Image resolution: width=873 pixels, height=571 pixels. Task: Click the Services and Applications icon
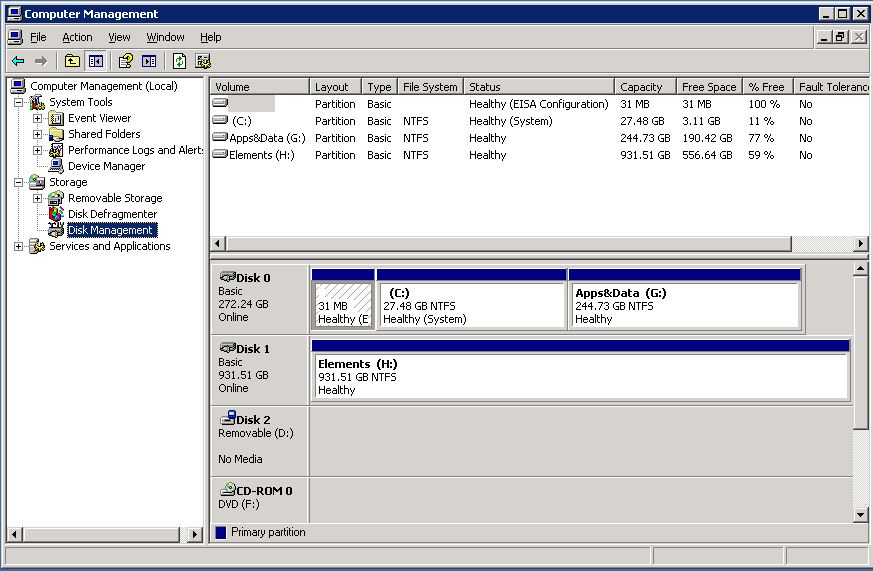click(37, 246)
